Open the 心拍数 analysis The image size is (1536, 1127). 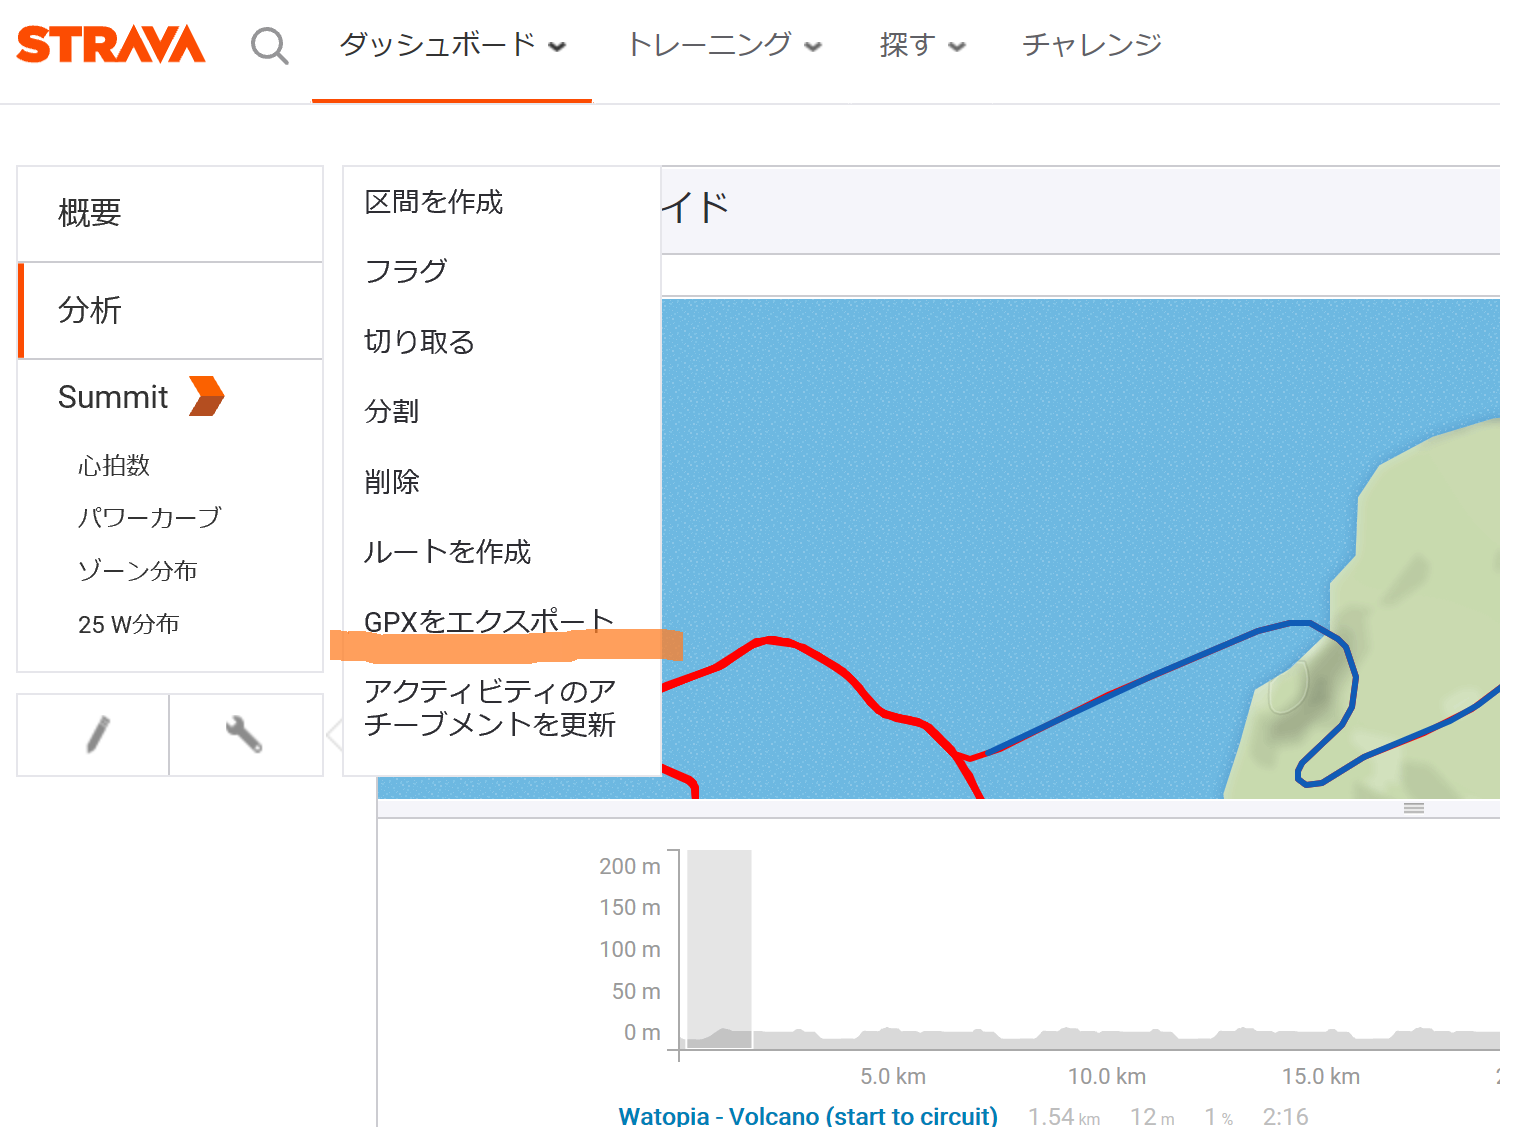(x=114, y=465)
